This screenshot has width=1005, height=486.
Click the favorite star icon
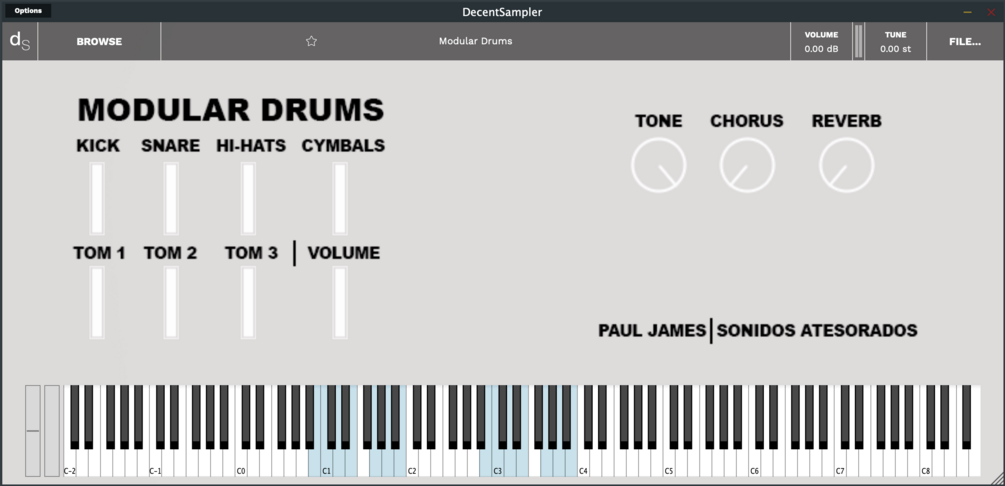(x=311, y=41)
